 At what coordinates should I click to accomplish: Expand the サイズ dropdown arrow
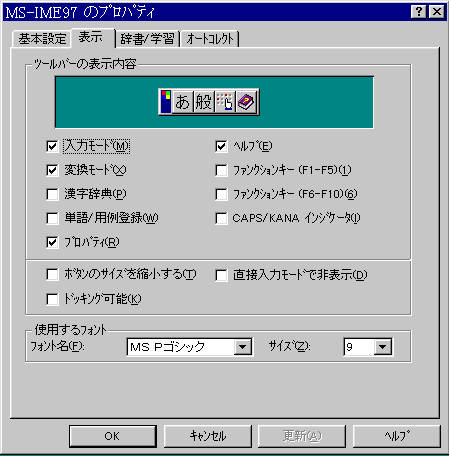point(382,347)
